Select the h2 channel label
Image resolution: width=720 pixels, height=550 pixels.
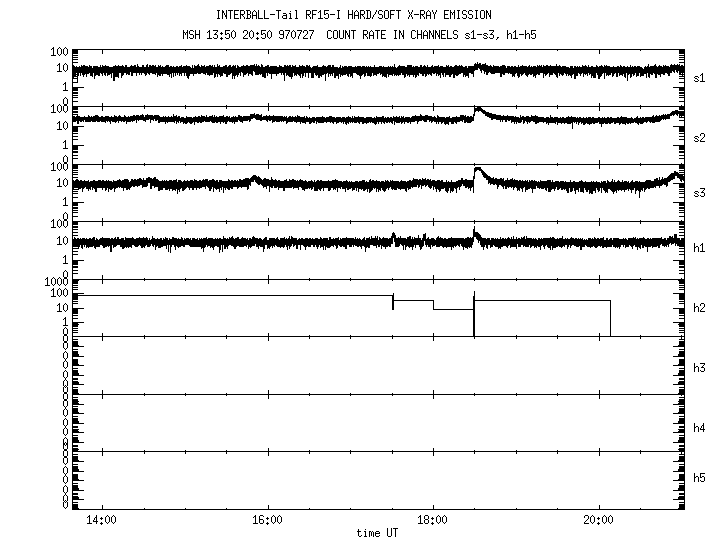pos(699,308)
